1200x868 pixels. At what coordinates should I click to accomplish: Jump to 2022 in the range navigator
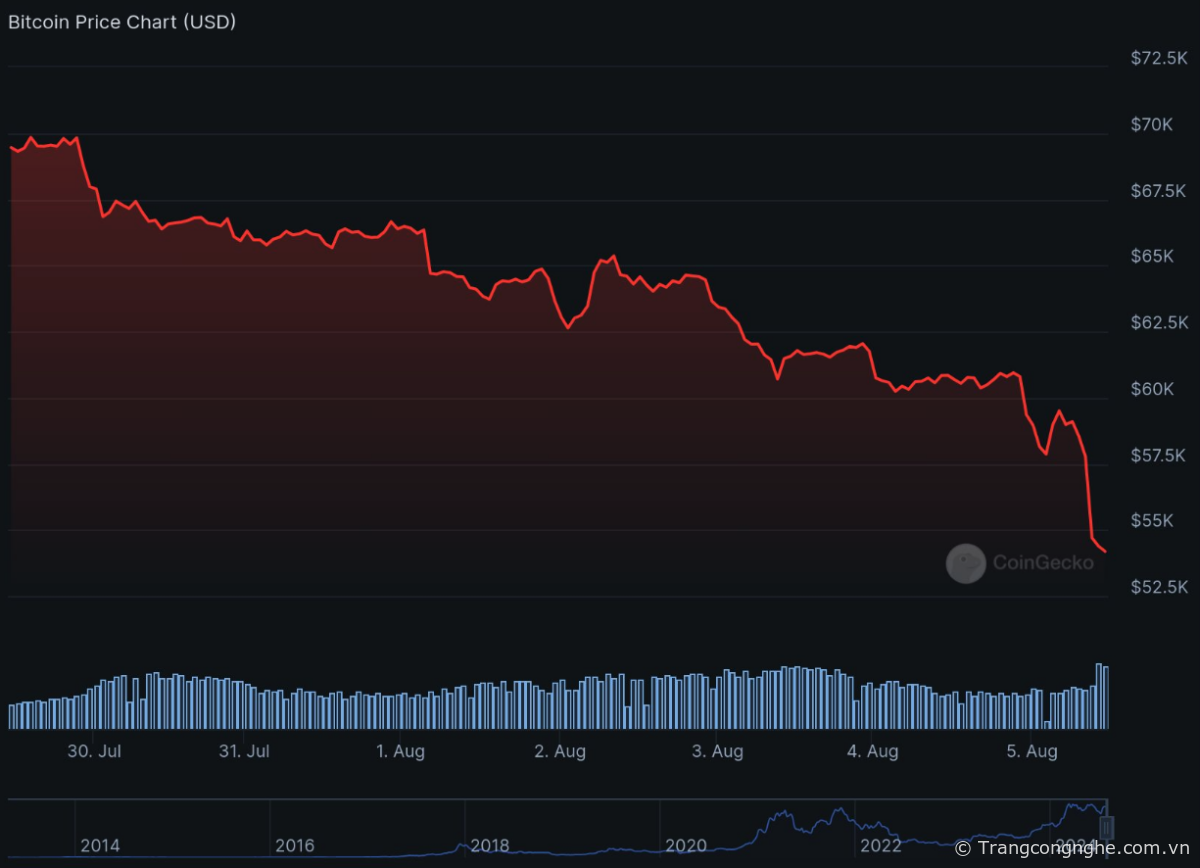[x=881, y=846]
